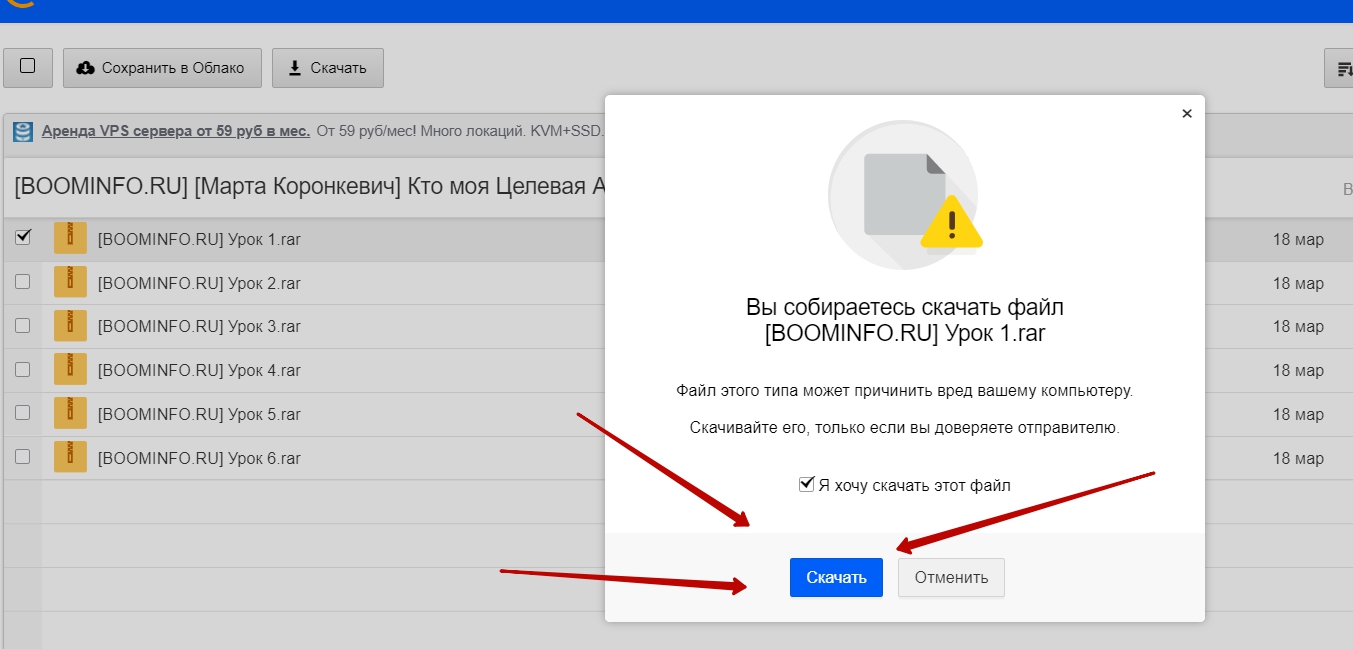Click the blue Скачать button in the dialog
The height and width of the screenshot is (649, 1353).
click(x=836, y=577)
